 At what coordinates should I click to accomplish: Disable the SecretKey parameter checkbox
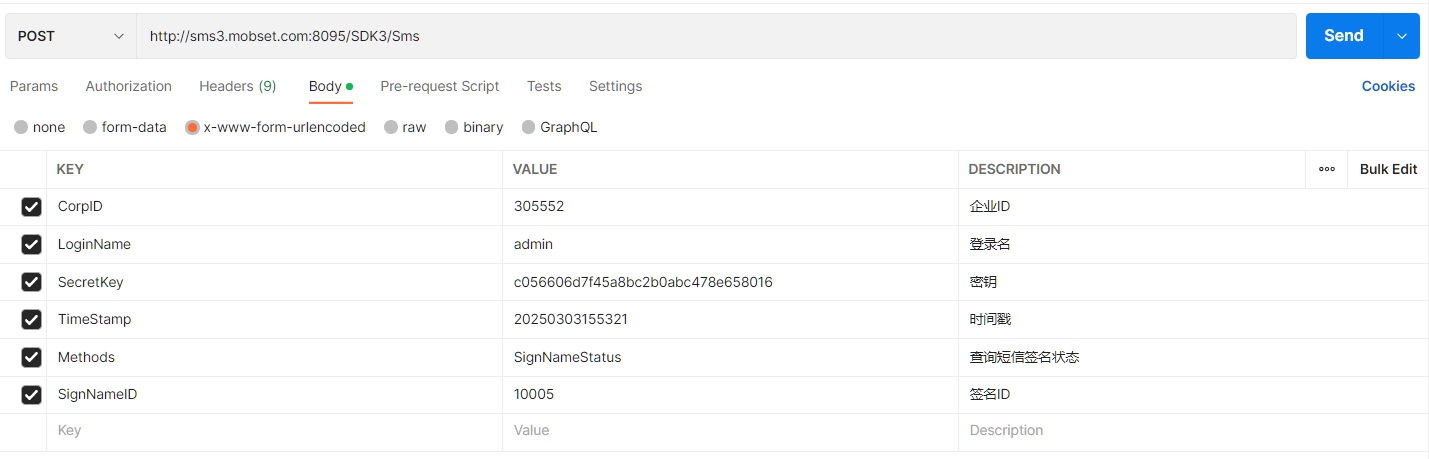(x=31, y=282)
